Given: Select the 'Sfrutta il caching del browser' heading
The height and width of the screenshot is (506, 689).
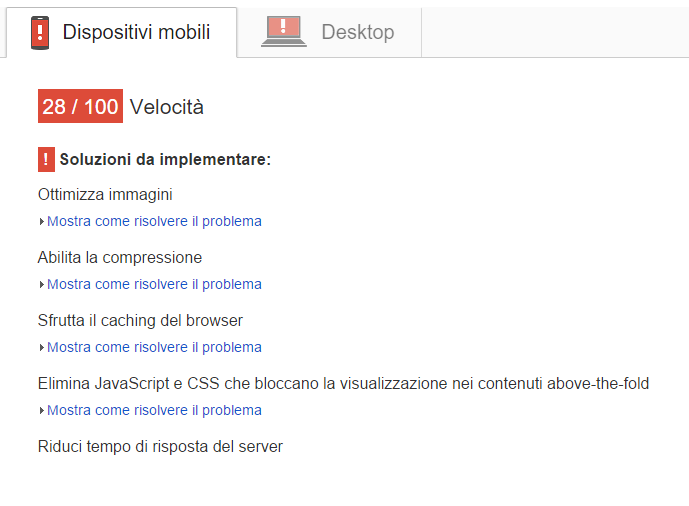Looking at the screenshot, I should [x=140, y=321].
